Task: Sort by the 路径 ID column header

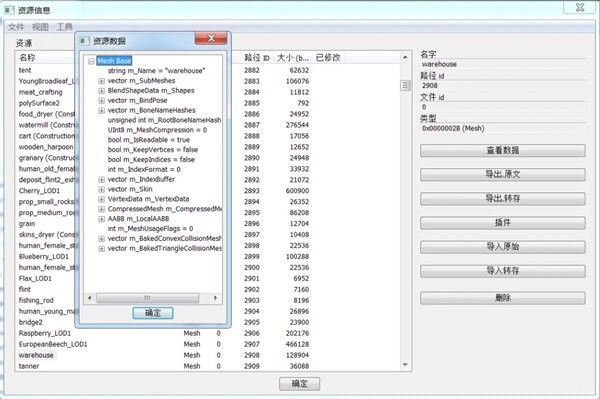Action: (257, 58)
